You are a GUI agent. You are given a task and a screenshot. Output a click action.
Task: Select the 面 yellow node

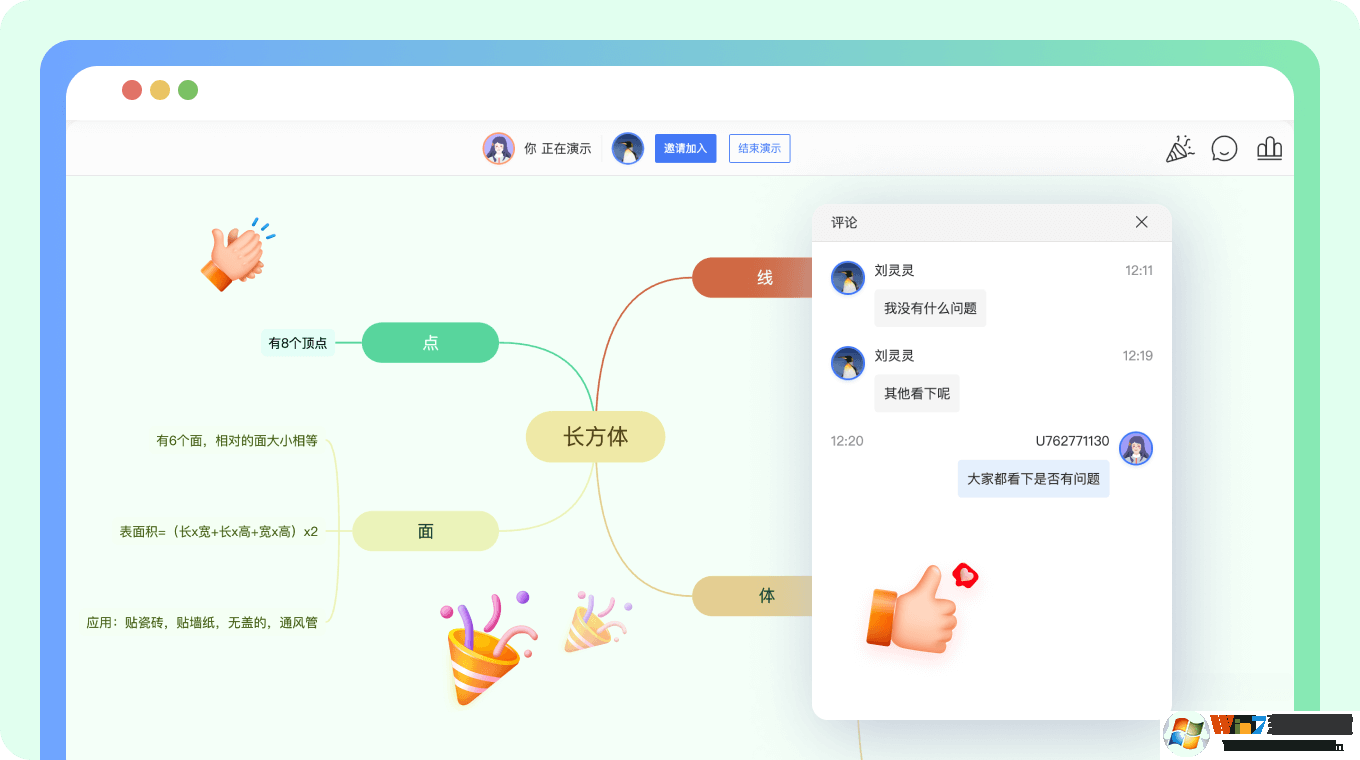[425, 531]
